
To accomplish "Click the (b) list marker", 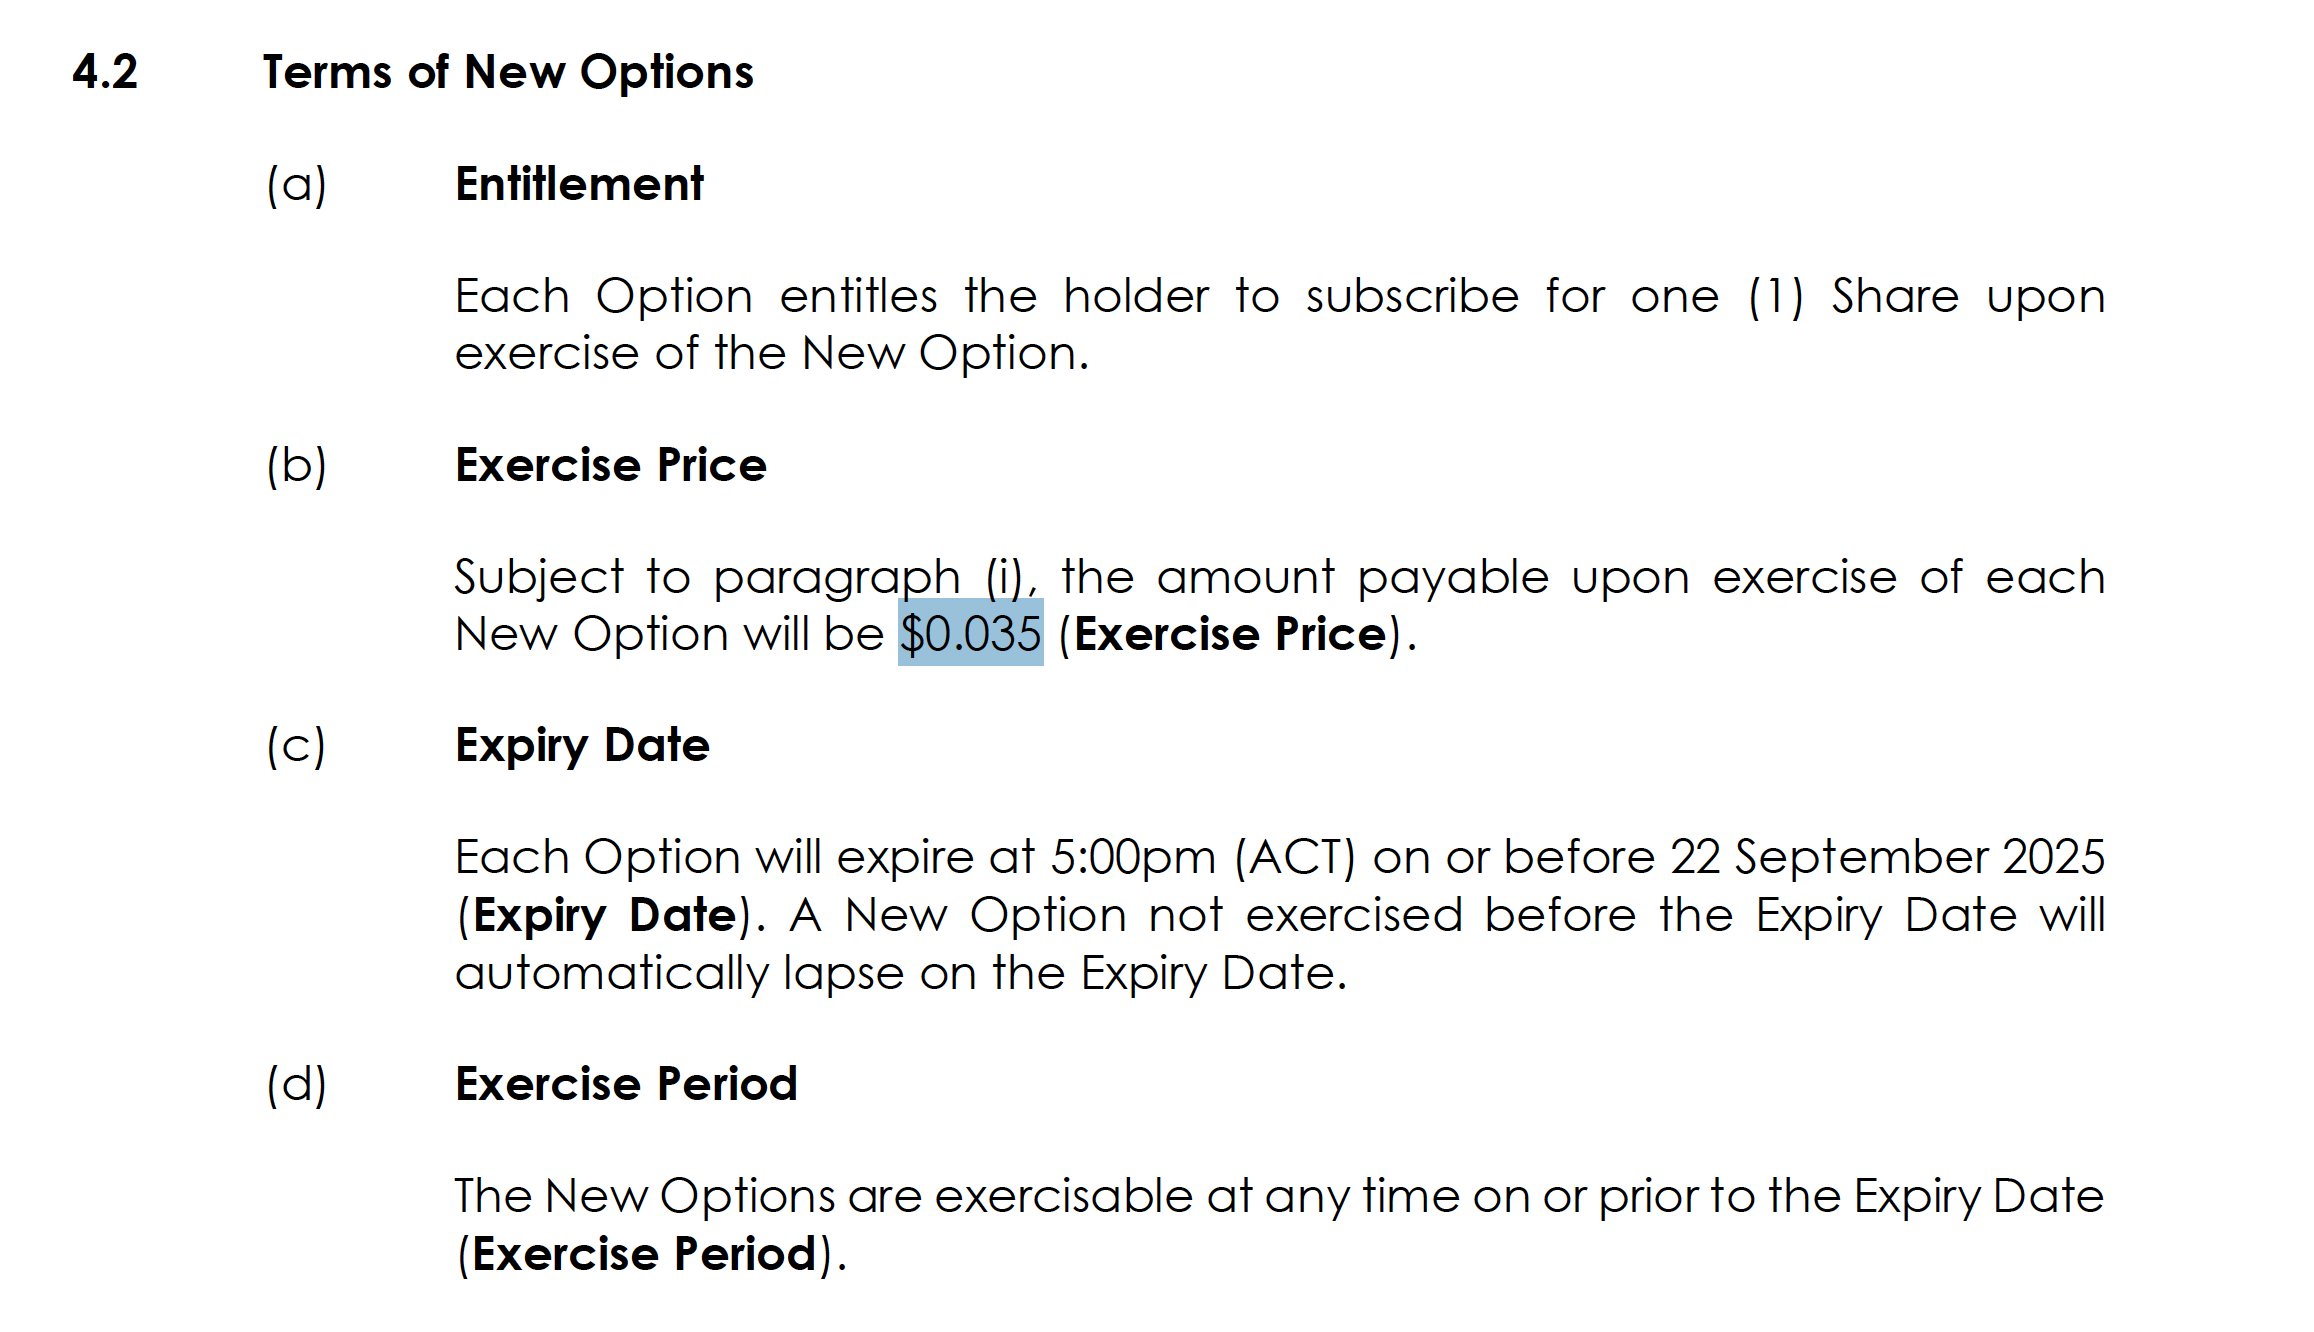I will [x=297, y=466].
